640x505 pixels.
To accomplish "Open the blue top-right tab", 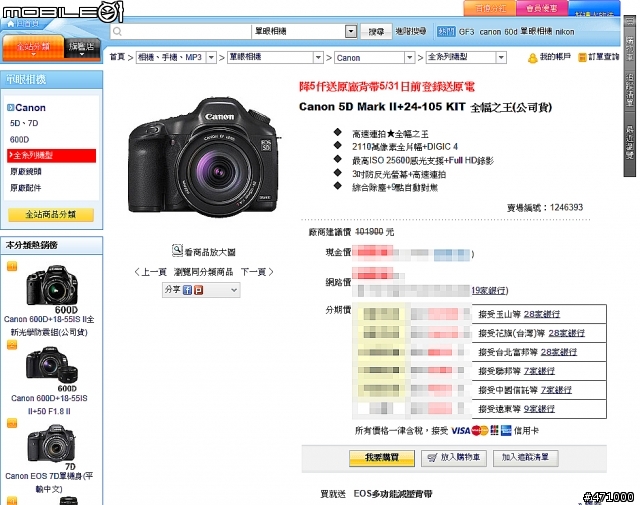I will [594, 9].
